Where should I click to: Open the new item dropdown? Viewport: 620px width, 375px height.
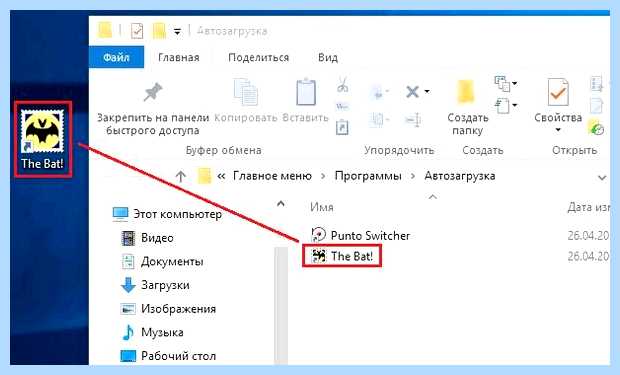[x=506, y=83]
